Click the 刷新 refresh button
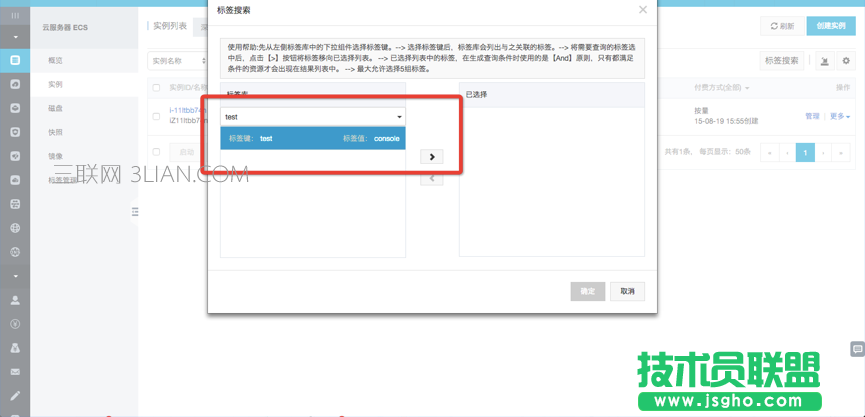865x417 pixels. click(782, 26)
